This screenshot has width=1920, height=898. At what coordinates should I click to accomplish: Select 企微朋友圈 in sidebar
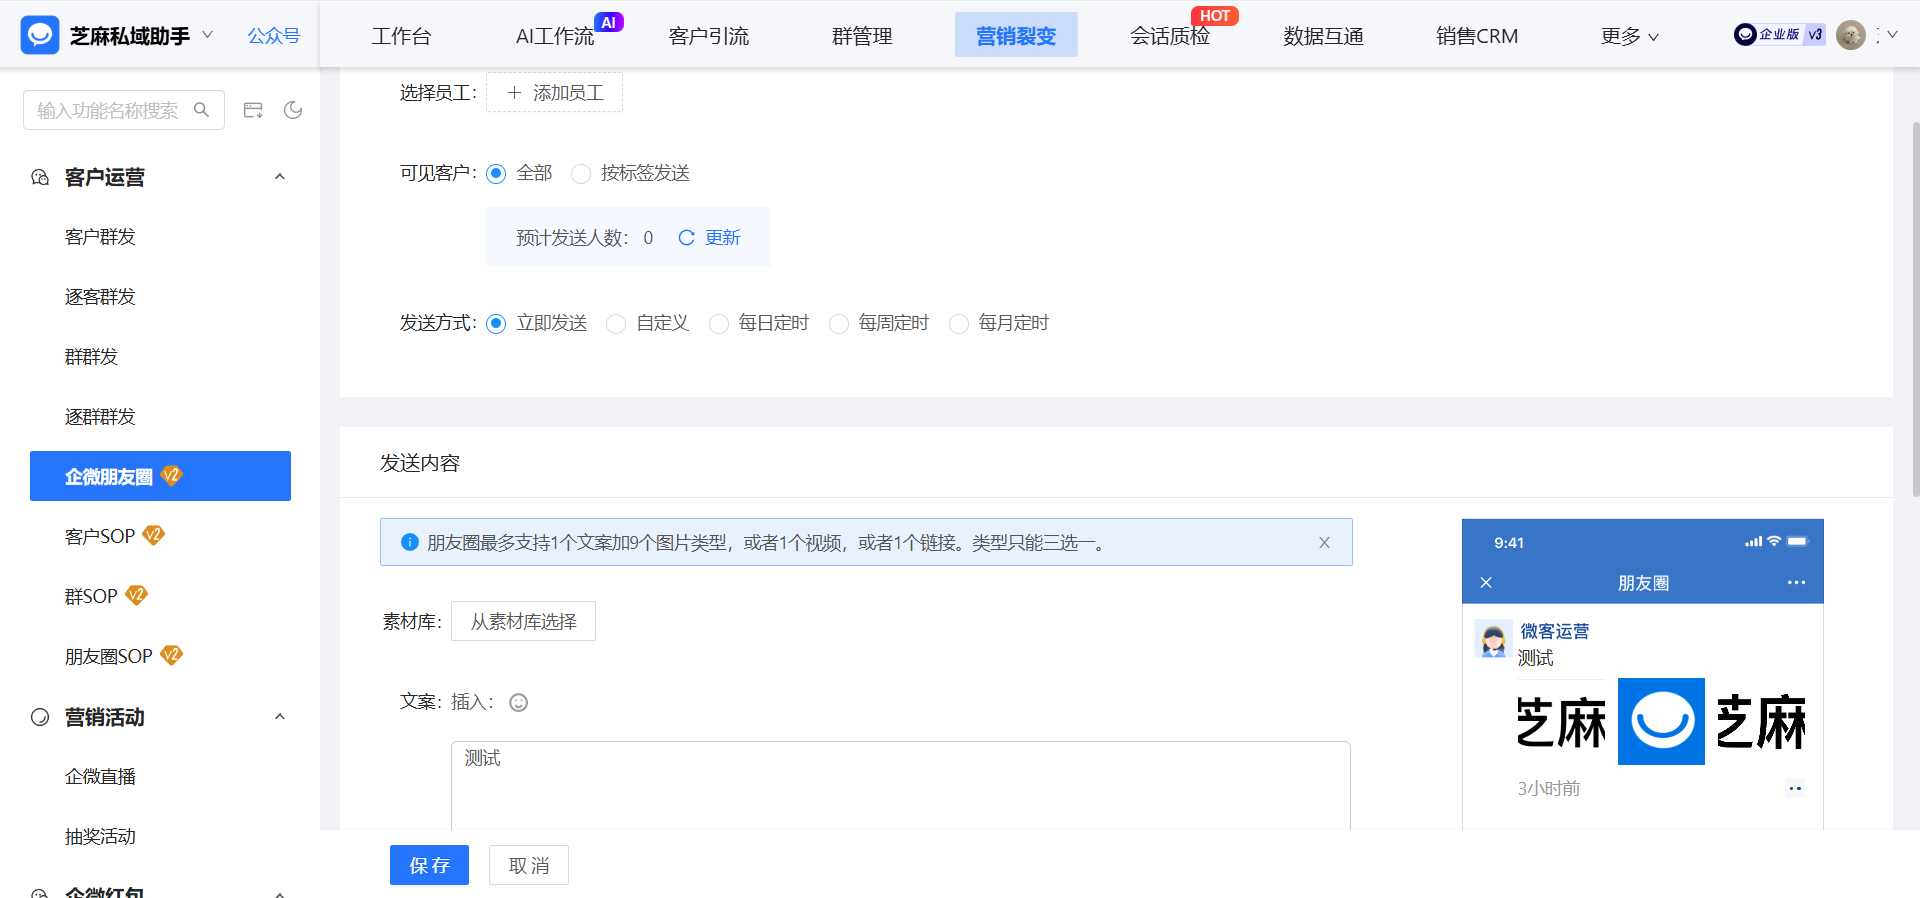point(160,476)
